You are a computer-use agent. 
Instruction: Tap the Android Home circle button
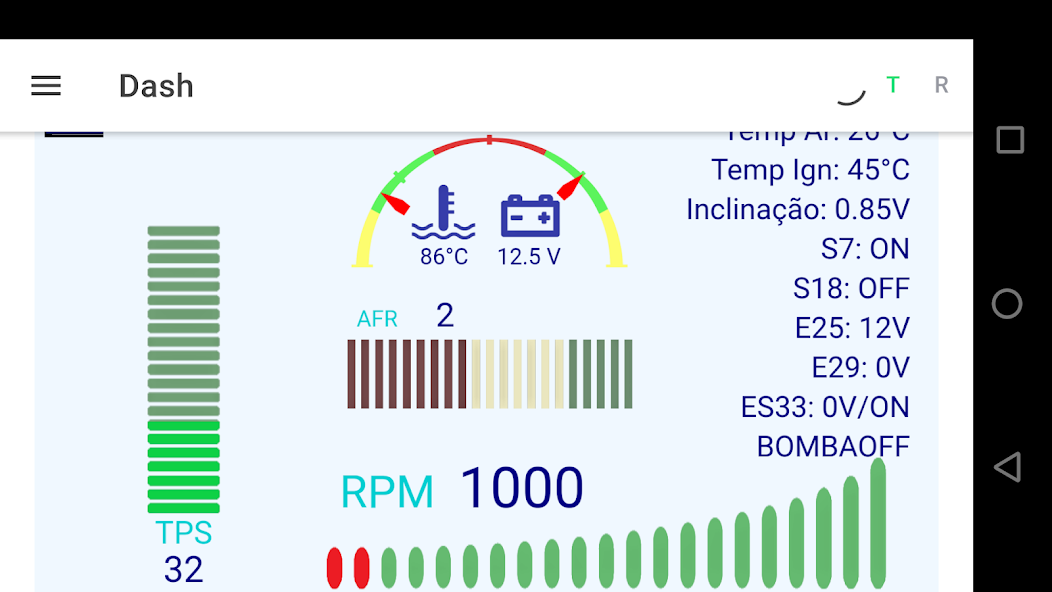click(x=1007, y=304)
